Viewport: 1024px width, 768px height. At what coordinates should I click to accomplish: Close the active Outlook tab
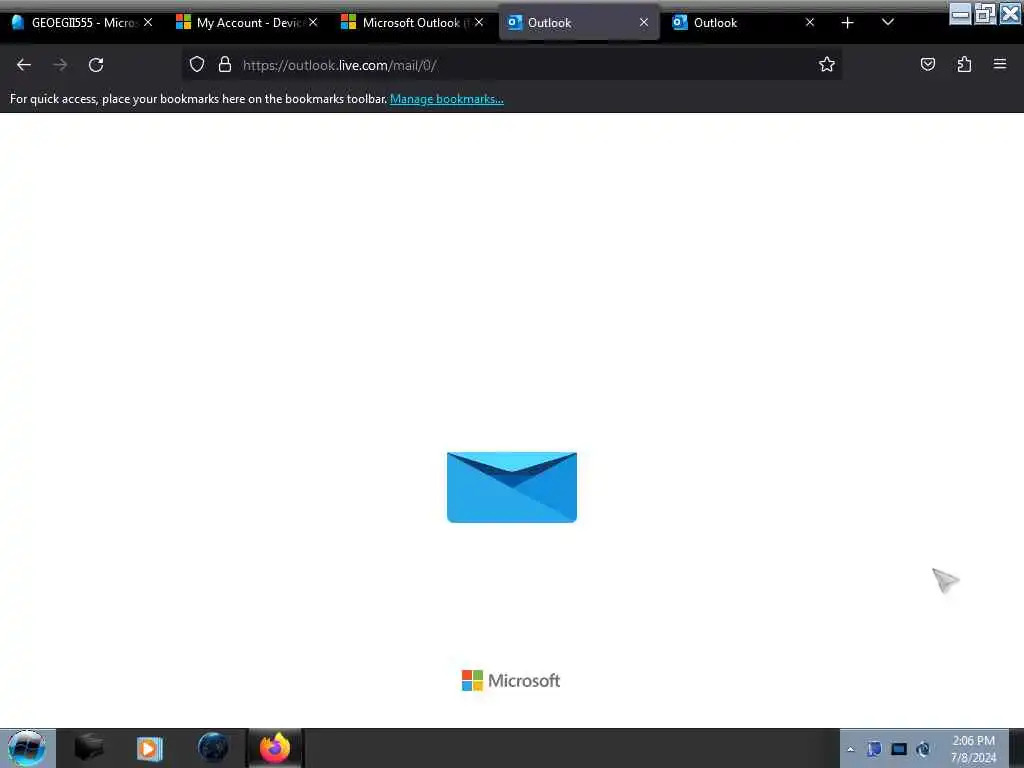[x=644, y=22]
